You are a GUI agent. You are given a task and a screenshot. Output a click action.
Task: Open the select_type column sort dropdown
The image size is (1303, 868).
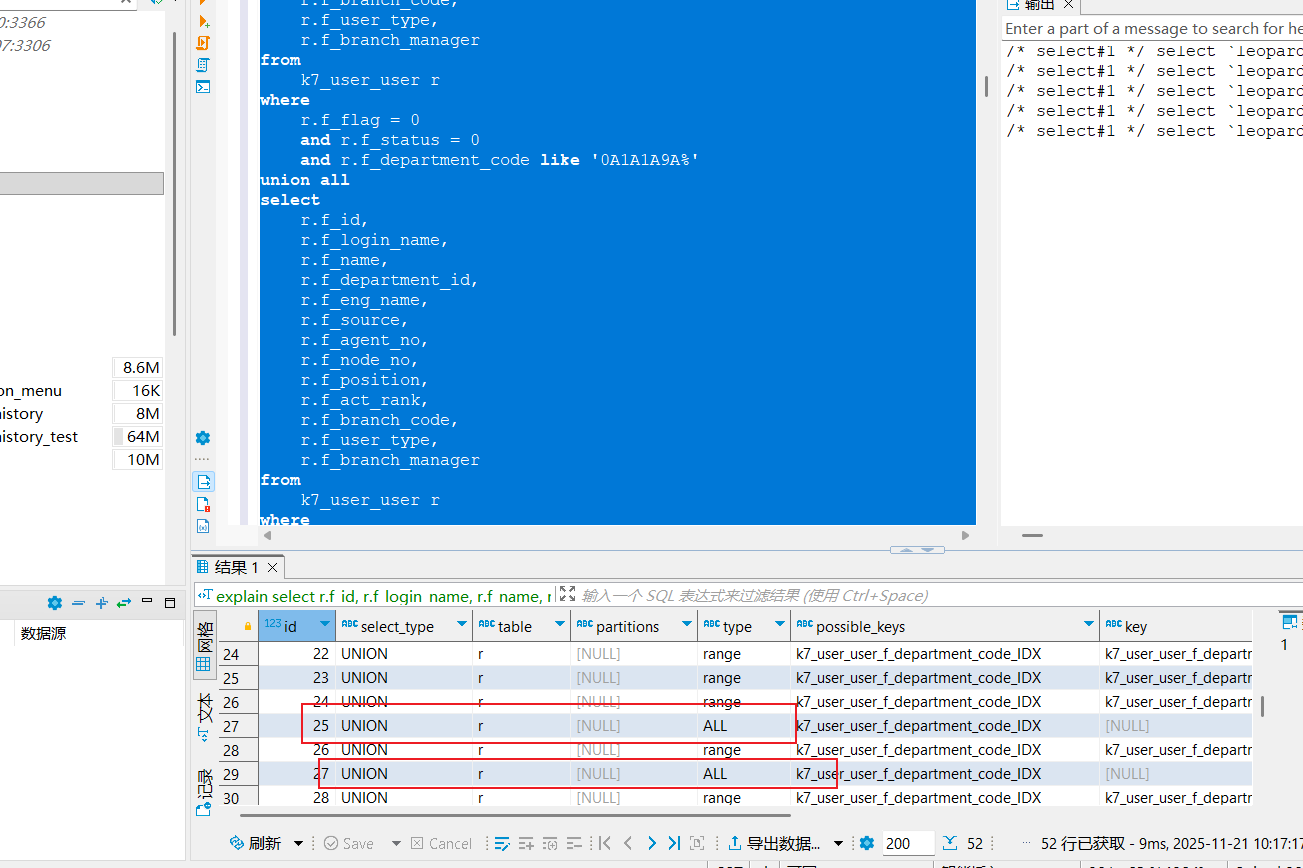[x=461, y=626]
